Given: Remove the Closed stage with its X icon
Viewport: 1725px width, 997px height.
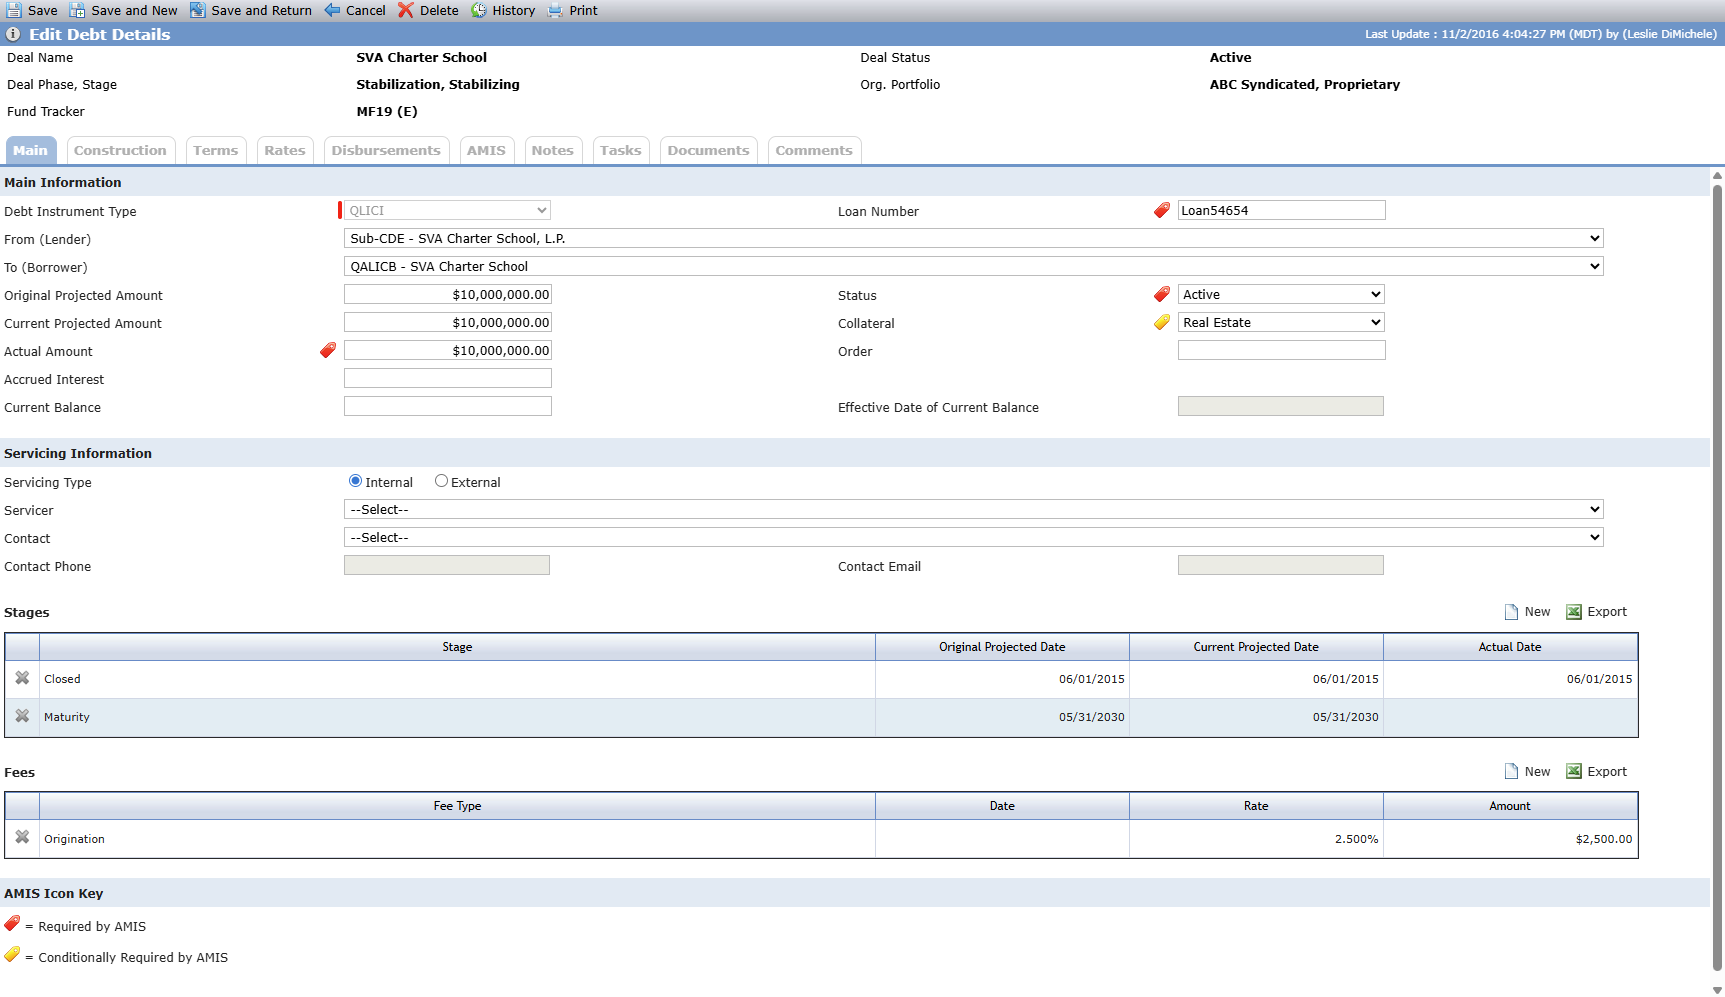Looking at the screenshot, I should (22, 678).
